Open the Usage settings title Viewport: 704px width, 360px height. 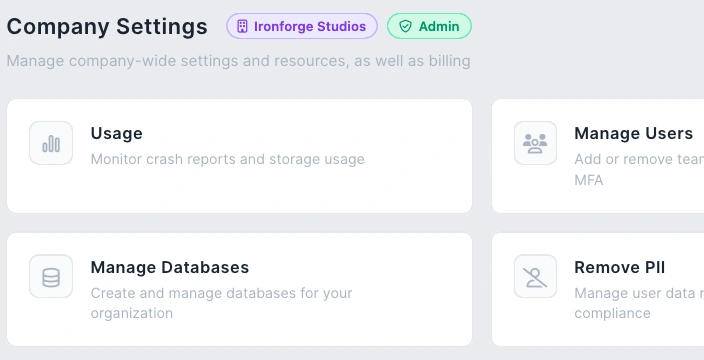(117, 133)
